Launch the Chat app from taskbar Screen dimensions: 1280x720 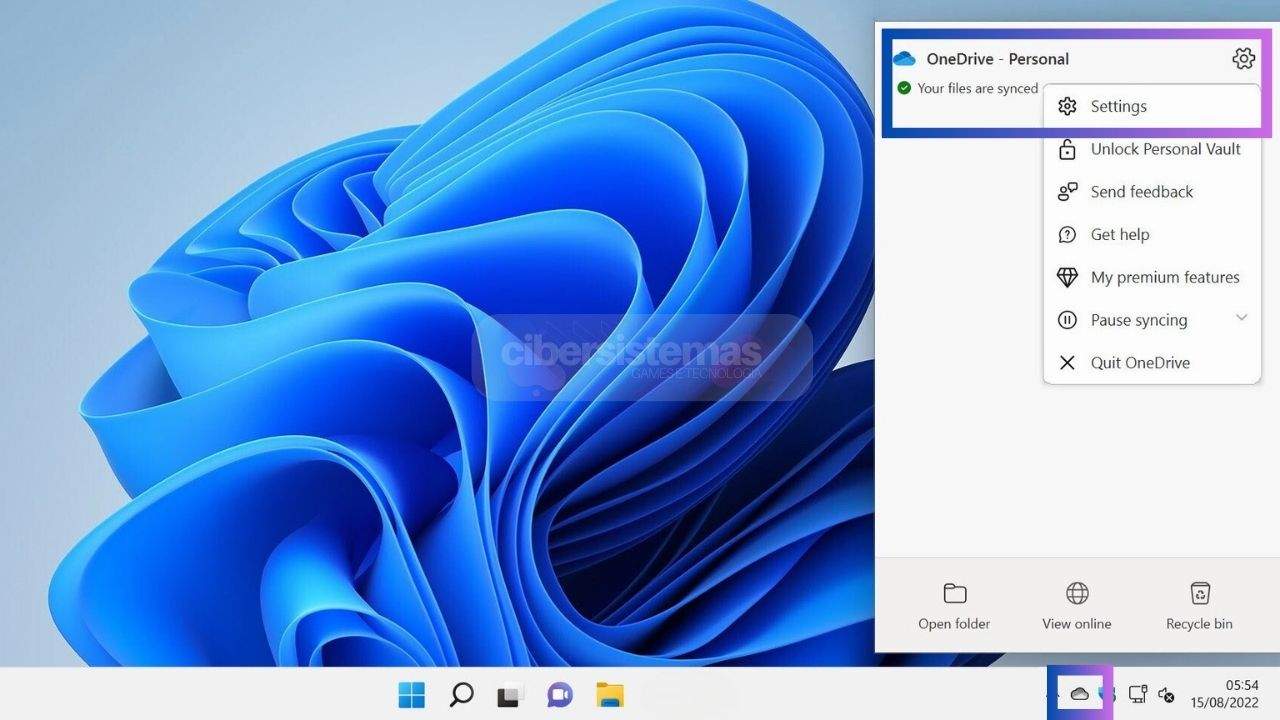point(560,694)
